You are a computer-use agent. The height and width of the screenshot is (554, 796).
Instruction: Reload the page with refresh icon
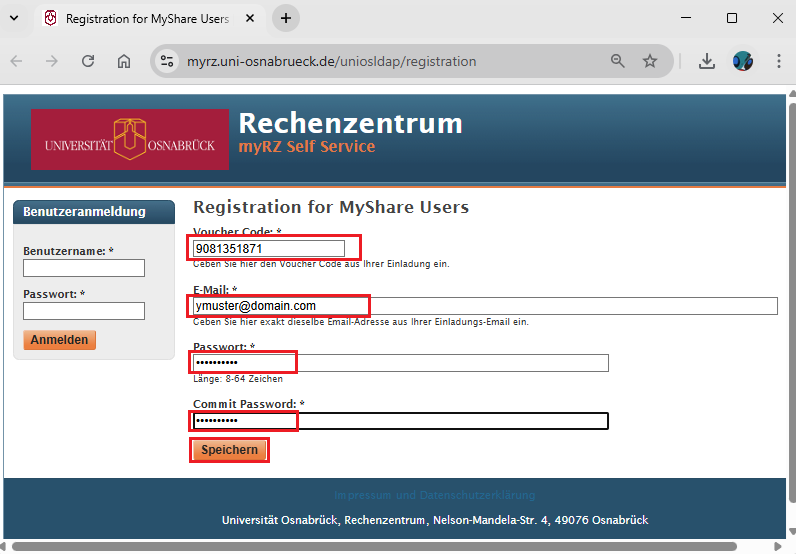click(x=88, y=61)
